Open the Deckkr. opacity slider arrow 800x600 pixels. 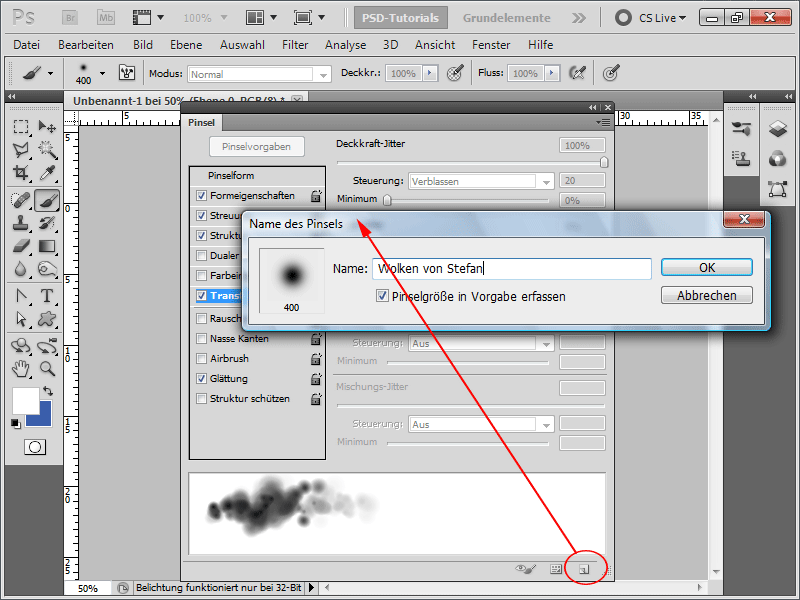point(430,73)
